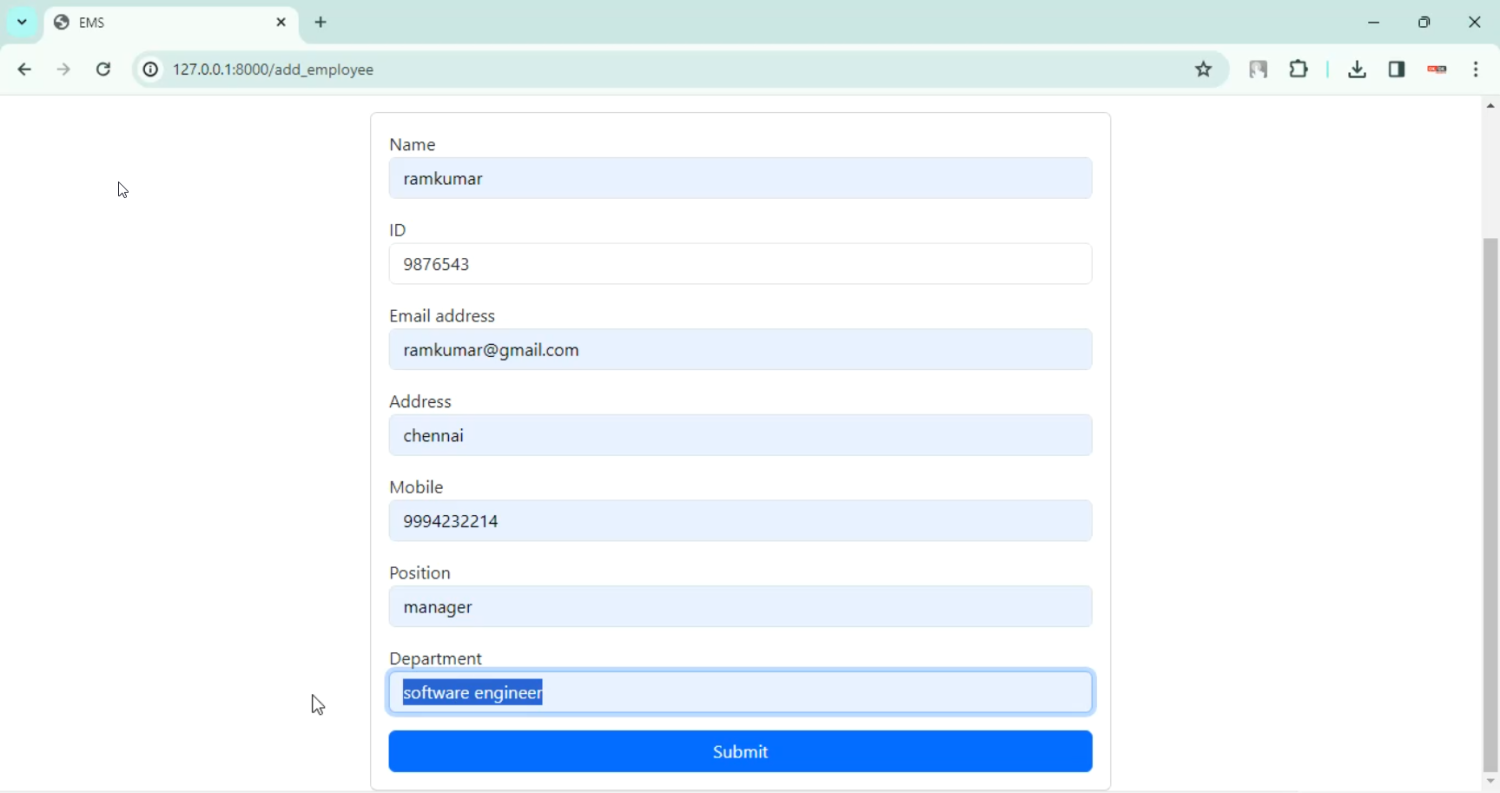Toggle the browser side panel

(1397, 70)
